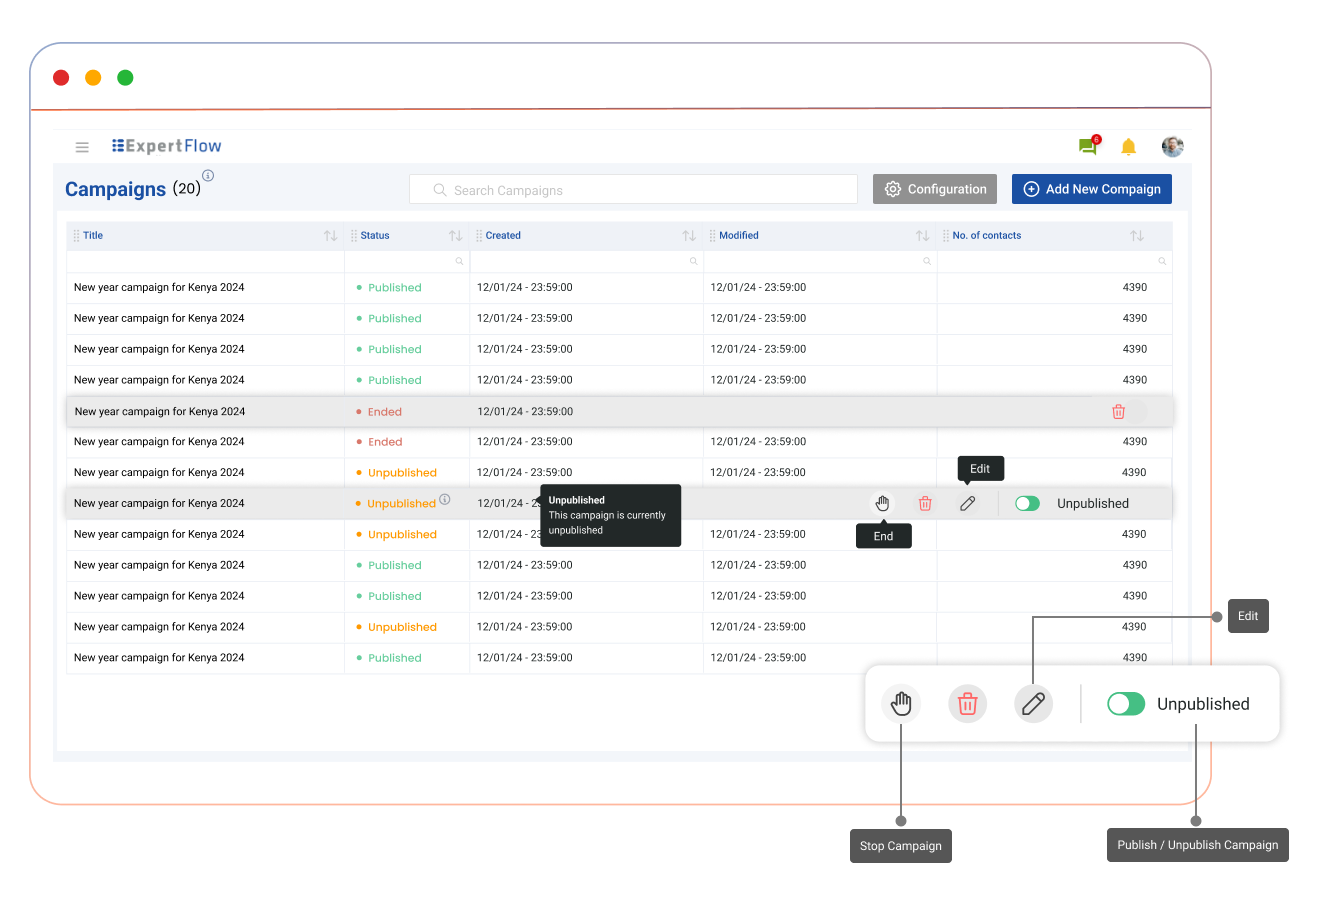The image size is (1318, 905).
Task: Click the ExpertFlow logo in the header
Action: coord(166,146)
